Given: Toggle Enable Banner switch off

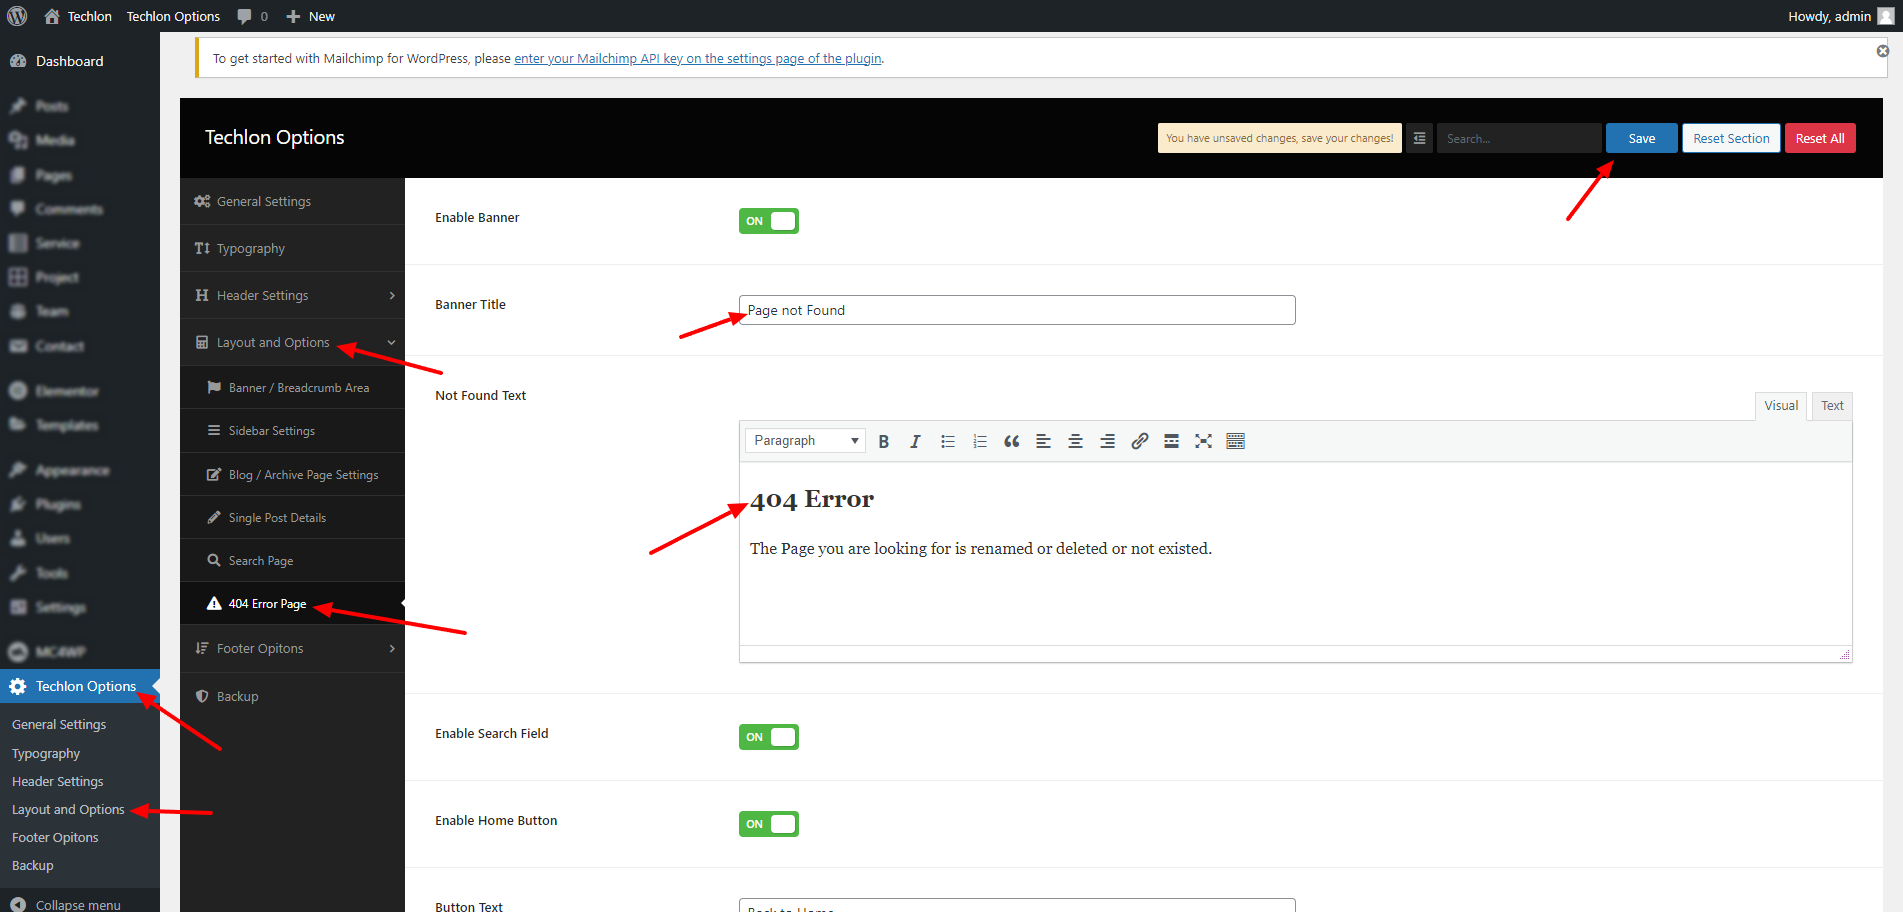Looking at the screenshot, I should point(768,221).
